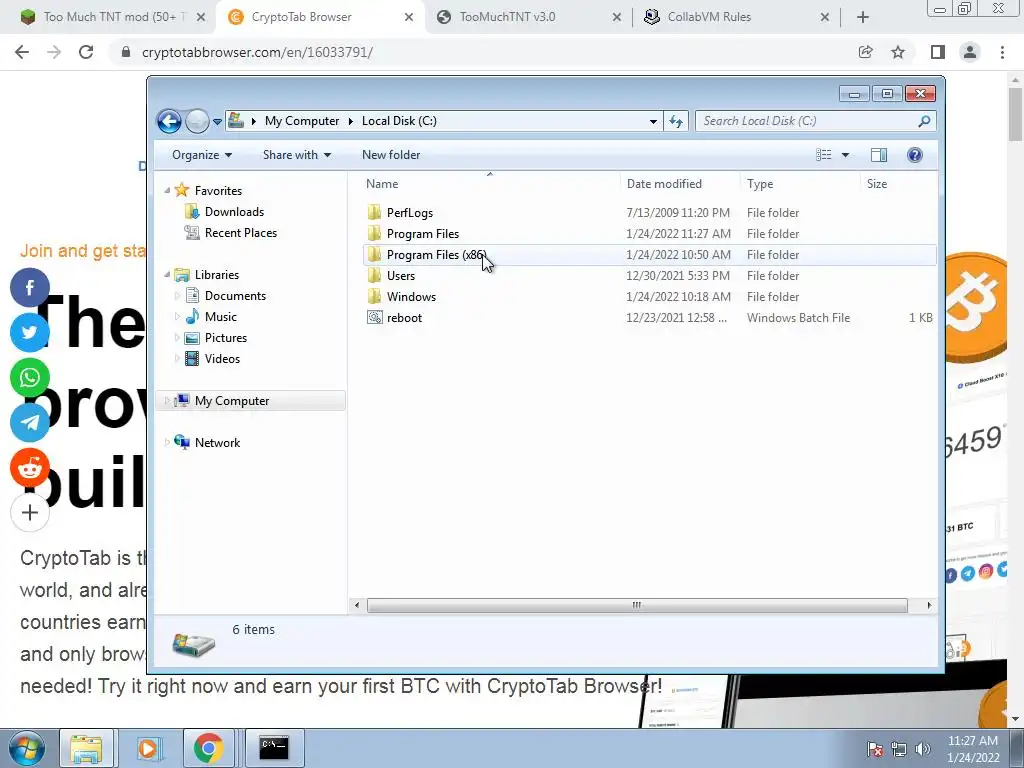Select the Documents library
The height and width of the screenshot is (768, 1024).
click(x=226, y=296)
